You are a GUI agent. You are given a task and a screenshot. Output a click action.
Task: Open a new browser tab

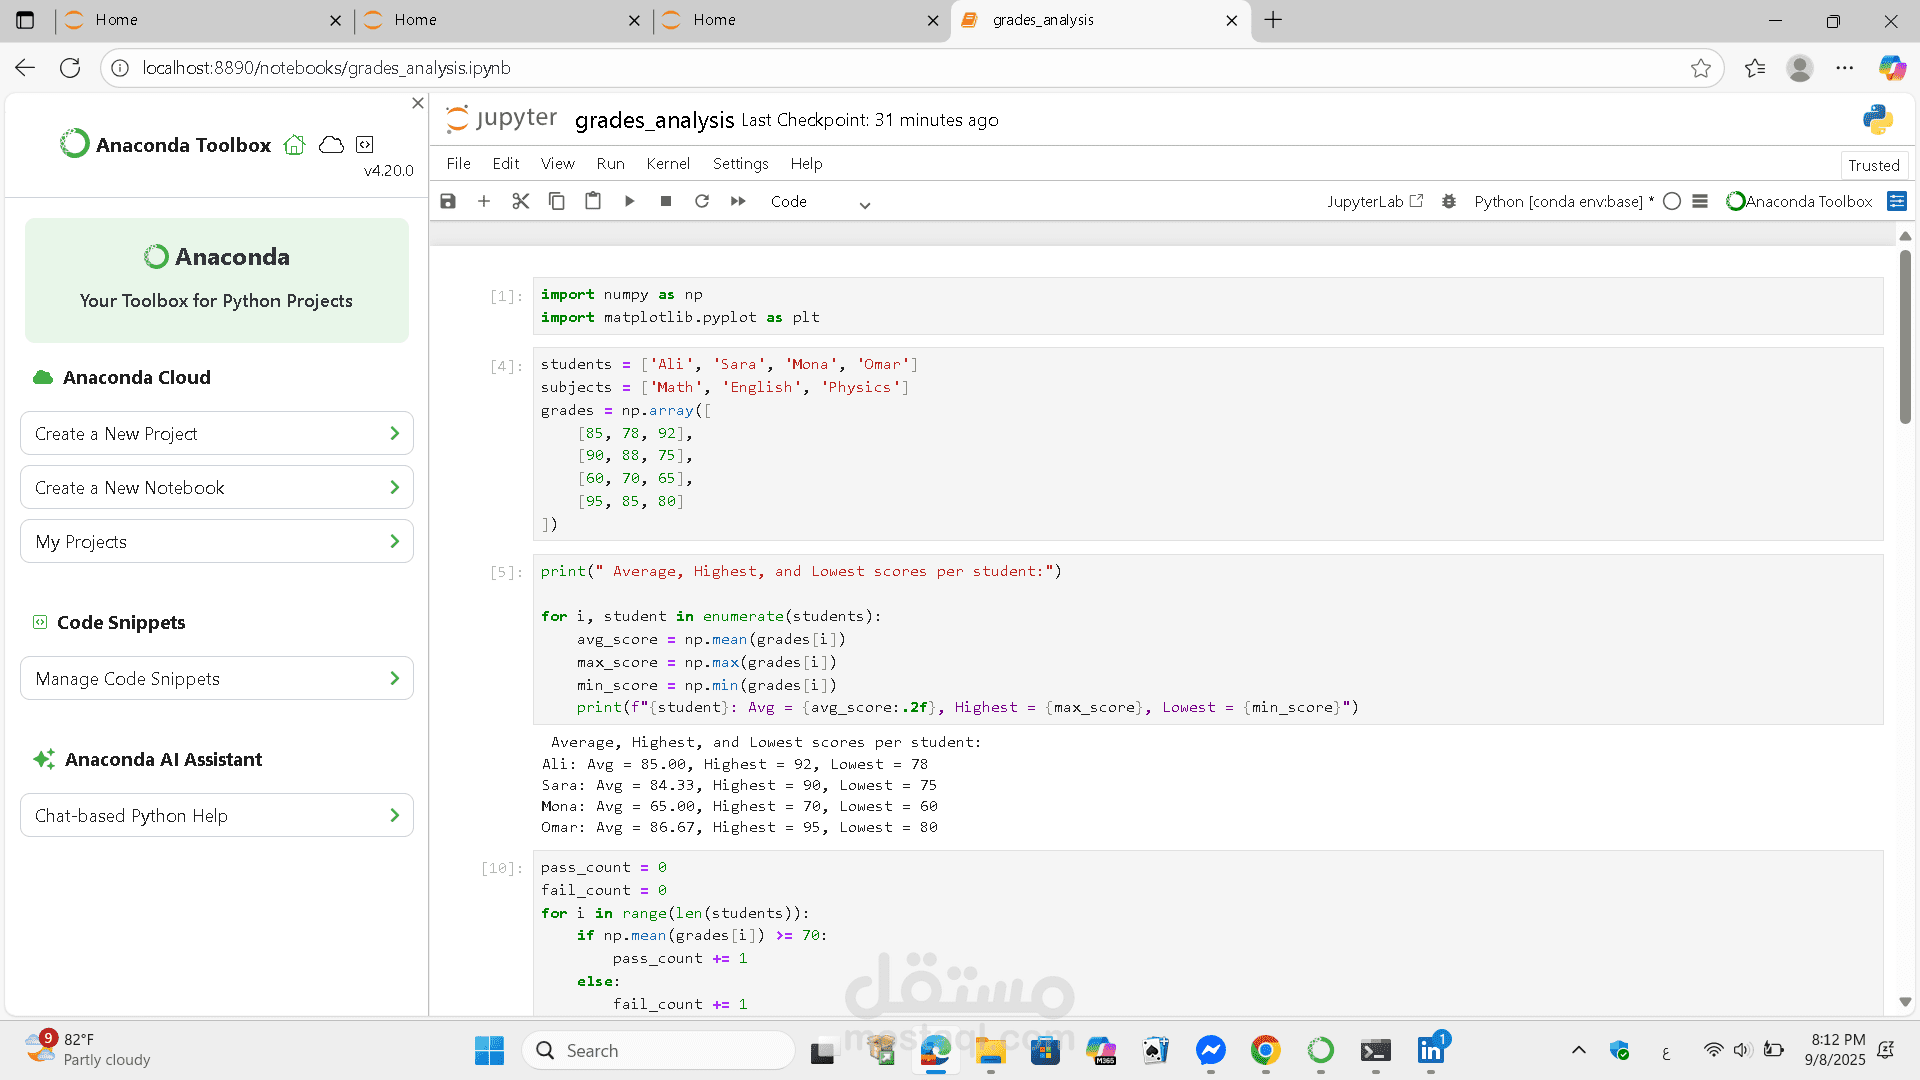[1273, 20]
